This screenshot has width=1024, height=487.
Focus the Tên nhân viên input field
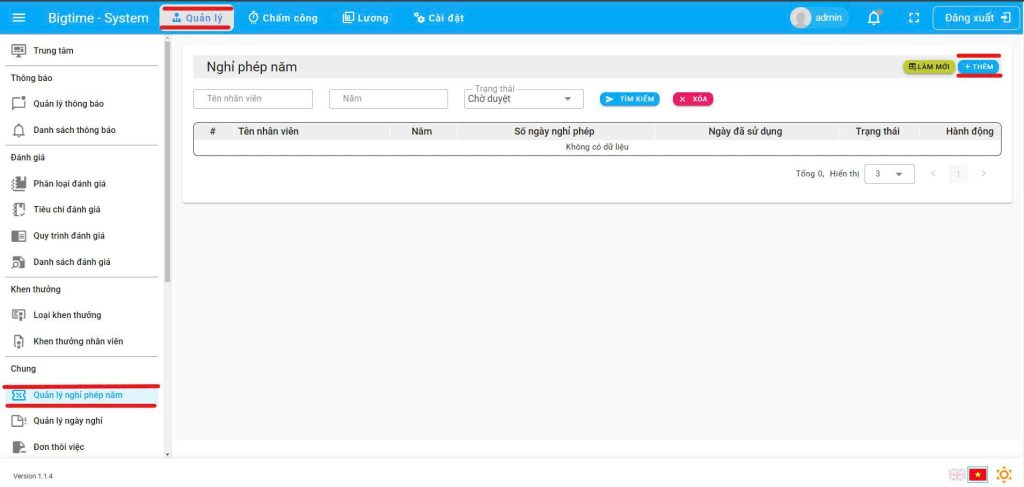click(x=252, y=99)
